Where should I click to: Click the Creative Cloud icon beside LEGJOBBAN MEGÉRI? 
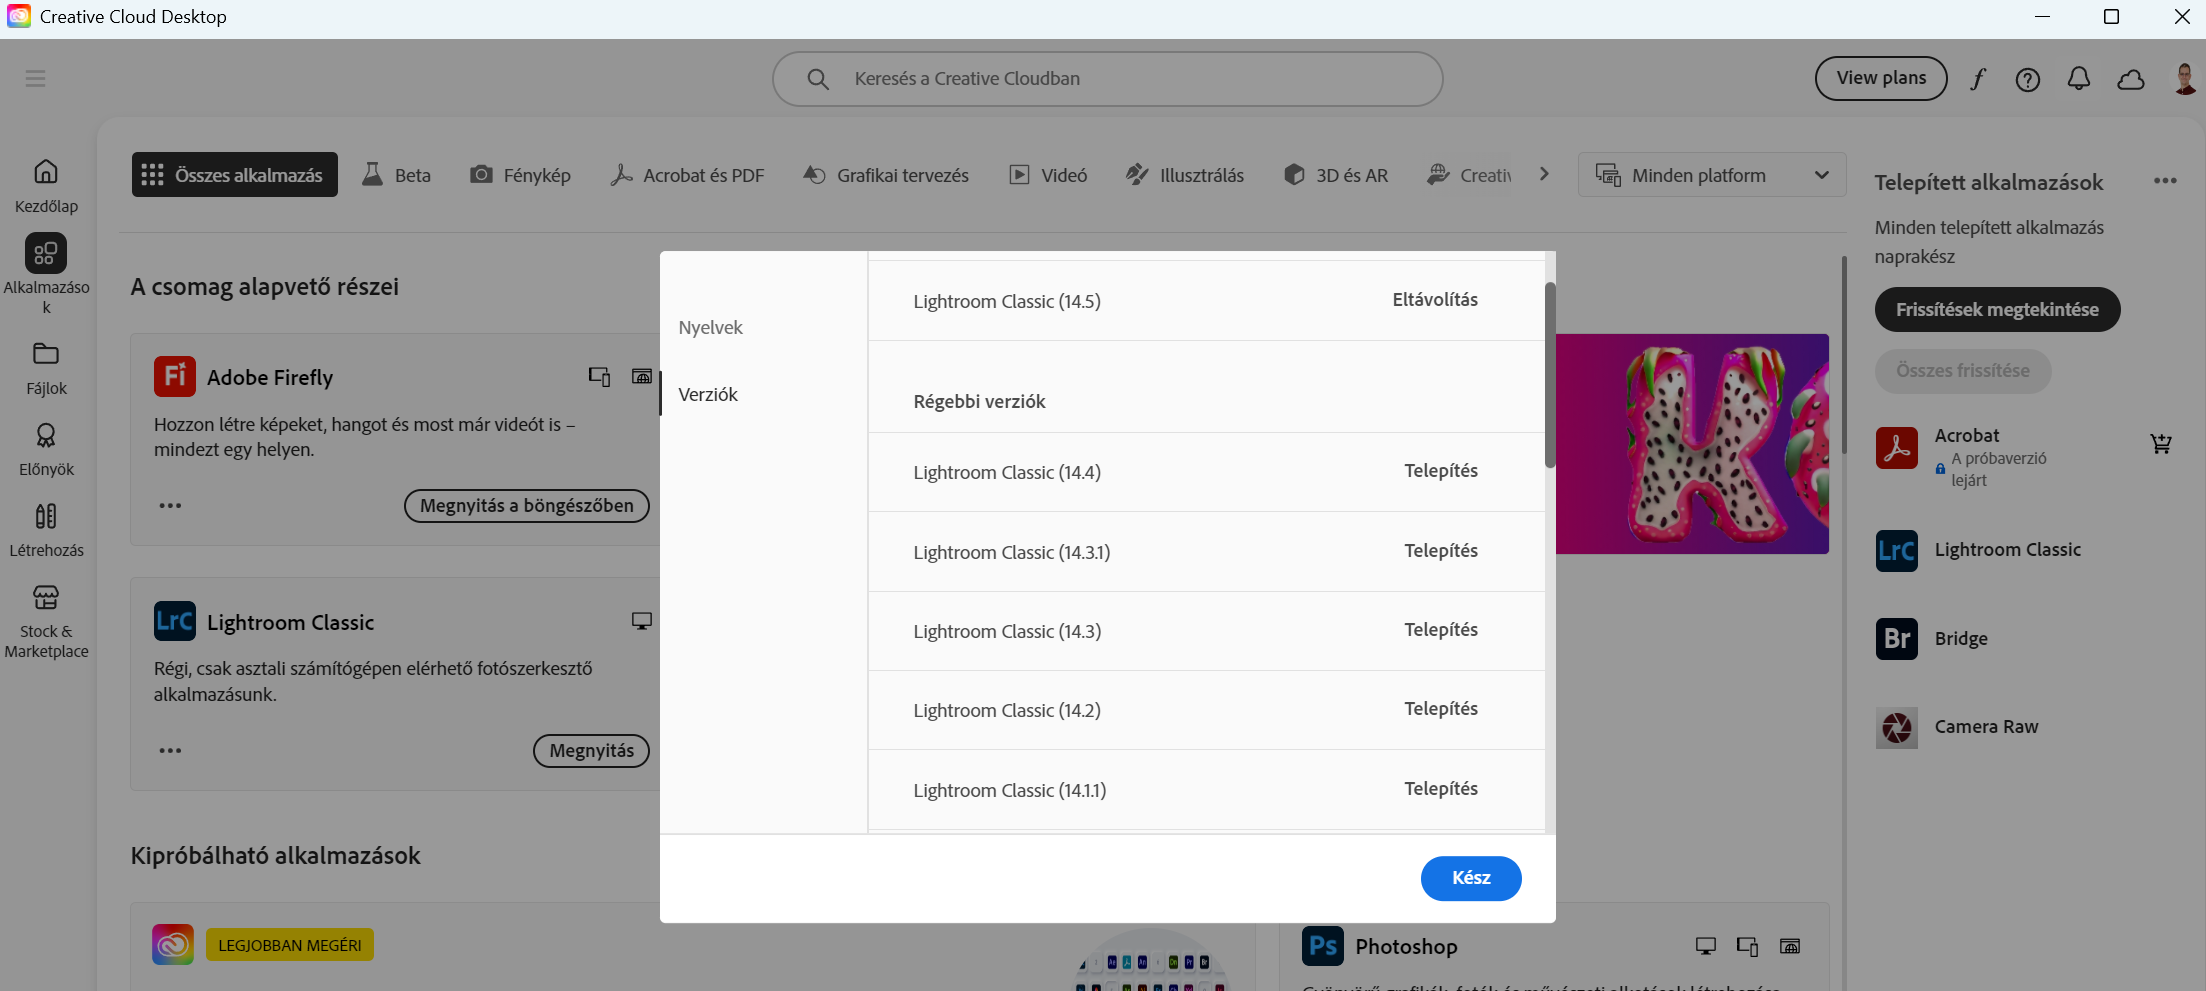point(173,944)
